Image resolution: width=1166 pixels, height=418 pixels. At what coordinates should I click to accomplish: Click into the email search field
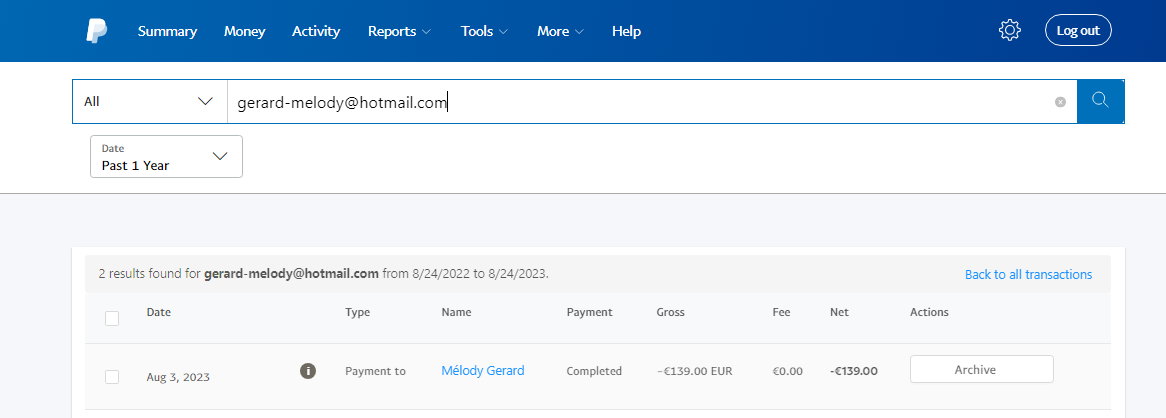click(x=640, y=102)
